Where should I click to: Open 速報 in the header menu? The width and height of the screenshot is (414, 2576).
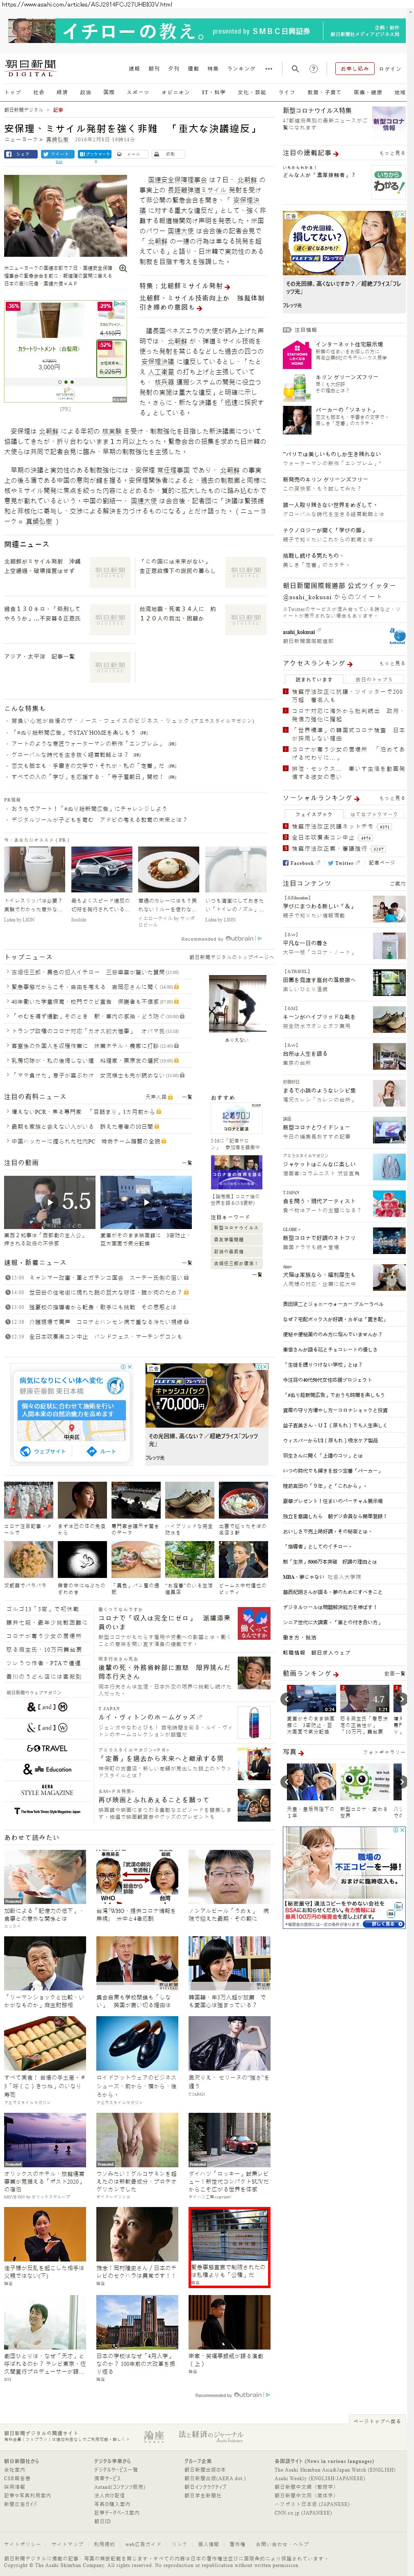pyautogui.click(x=134, y=69)
